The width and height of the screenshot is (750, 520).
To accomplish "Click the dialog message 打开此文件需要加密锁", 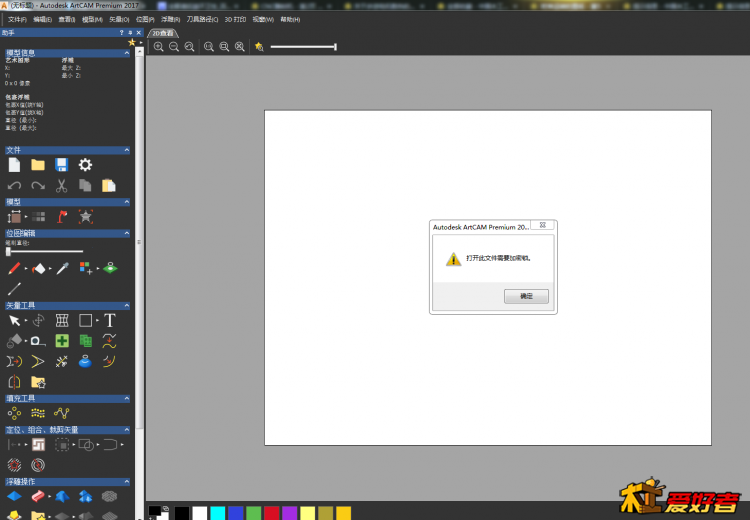I will point(498,258).
